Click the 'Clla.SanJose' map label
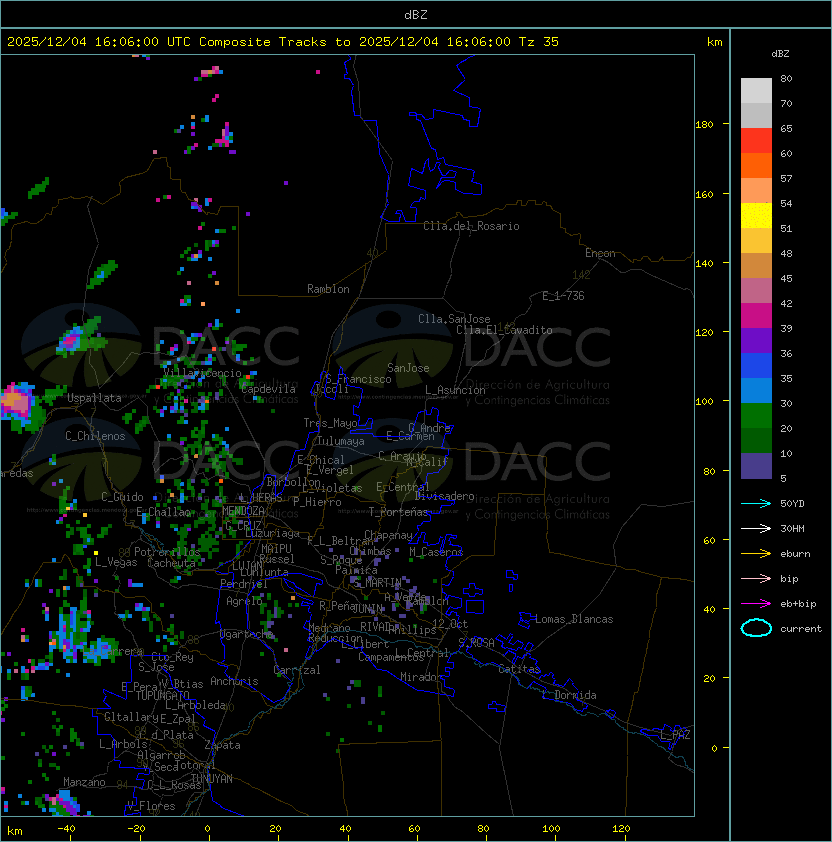Image resolution: width=832 pixels, height=842 pixels. (x=454, y=319)
